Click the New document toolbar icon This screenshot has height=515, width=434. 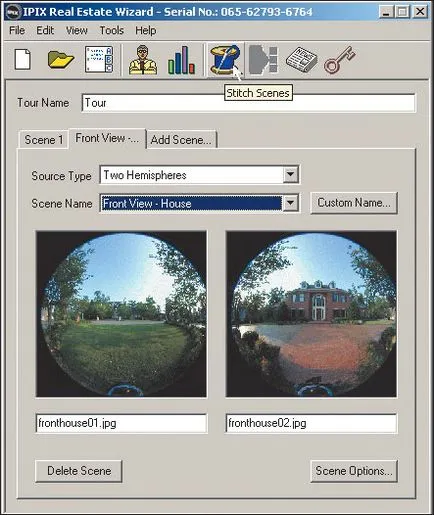click(23, 59)
